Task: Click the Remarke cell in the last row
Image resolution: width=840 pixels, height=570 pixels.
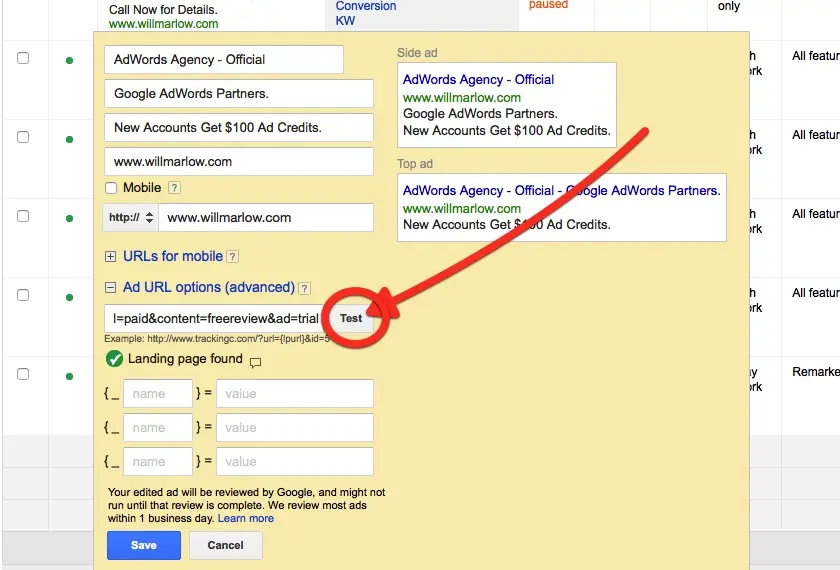Action: [816, 372]
